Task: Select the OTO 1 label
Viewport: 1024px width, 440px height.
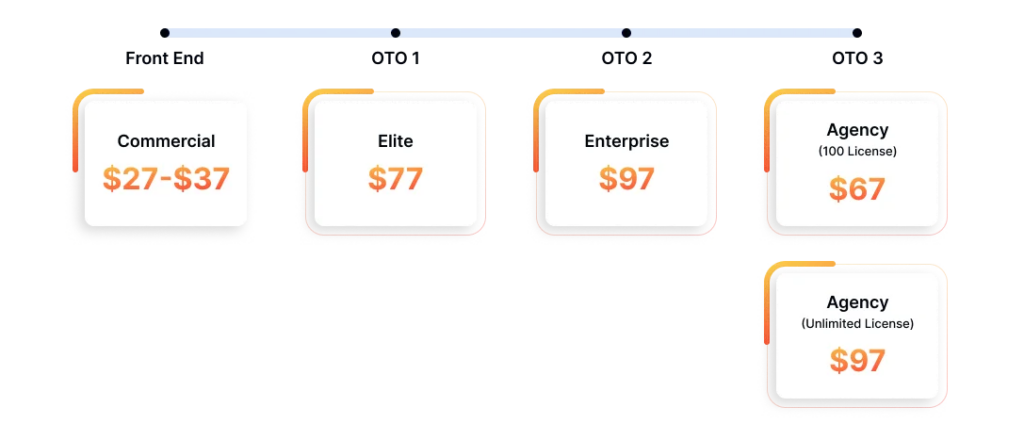Action: 395,58
